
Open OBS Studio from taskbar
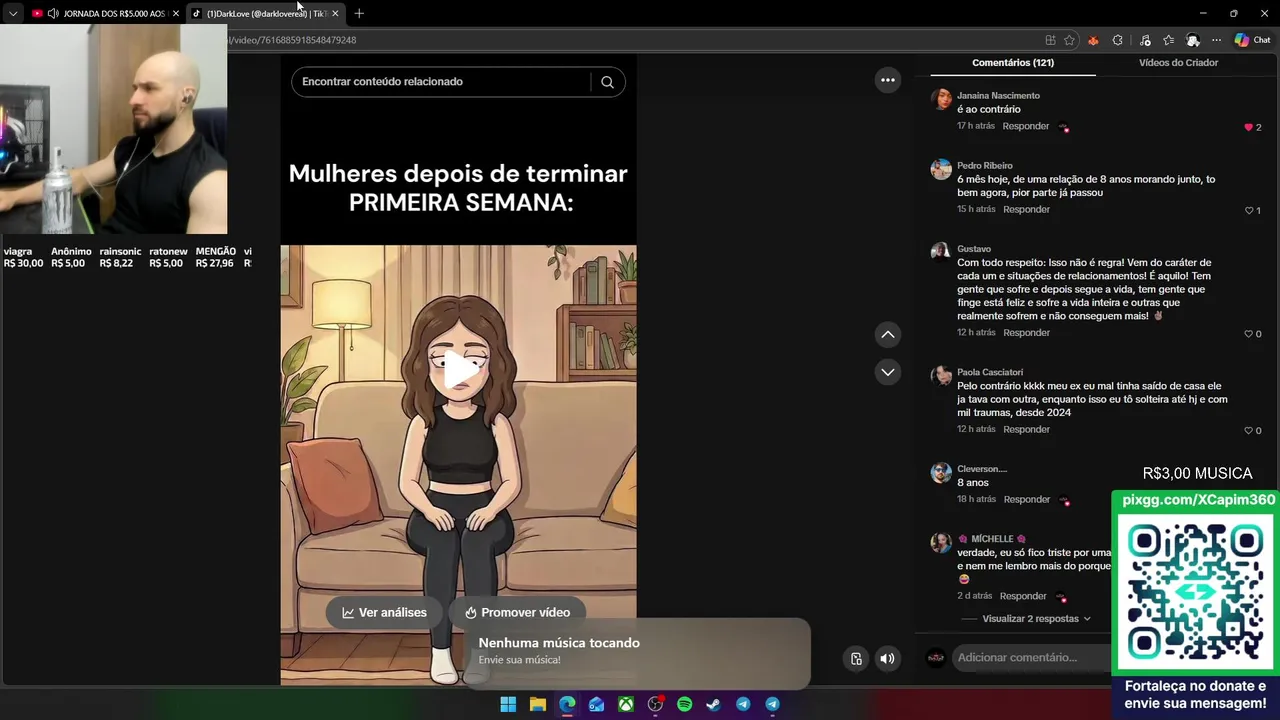(x=655, y=704)
